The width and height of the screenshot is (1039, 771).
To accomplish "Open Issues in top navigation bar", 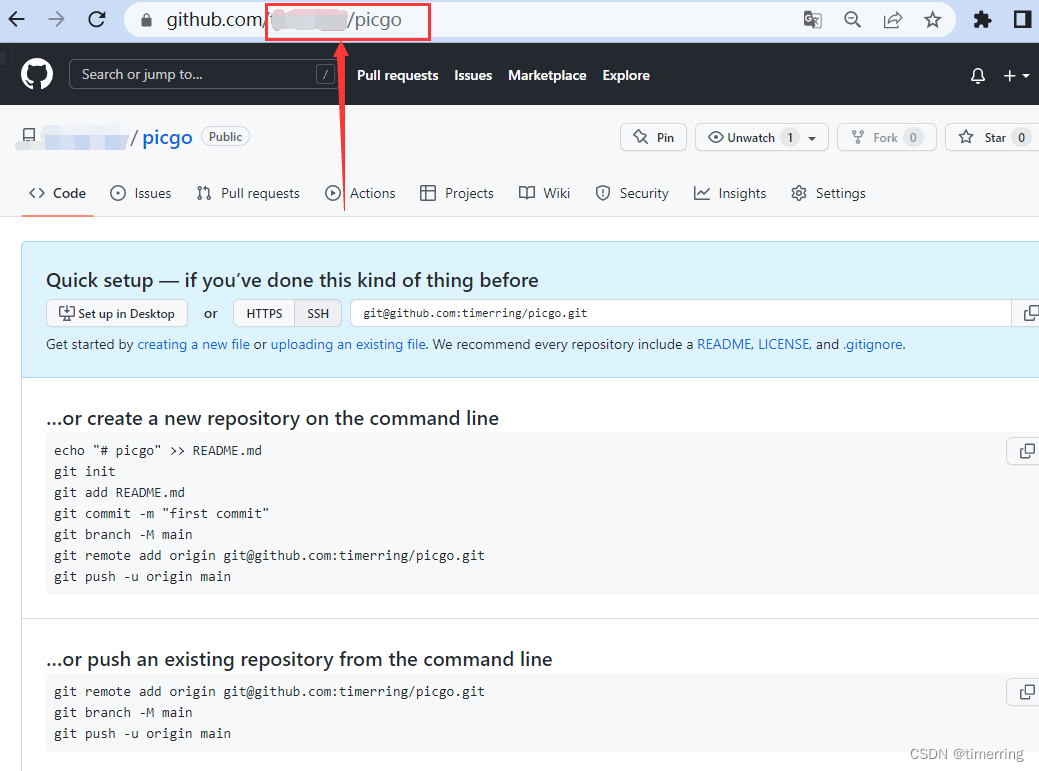I will click(x=473, y=76).
